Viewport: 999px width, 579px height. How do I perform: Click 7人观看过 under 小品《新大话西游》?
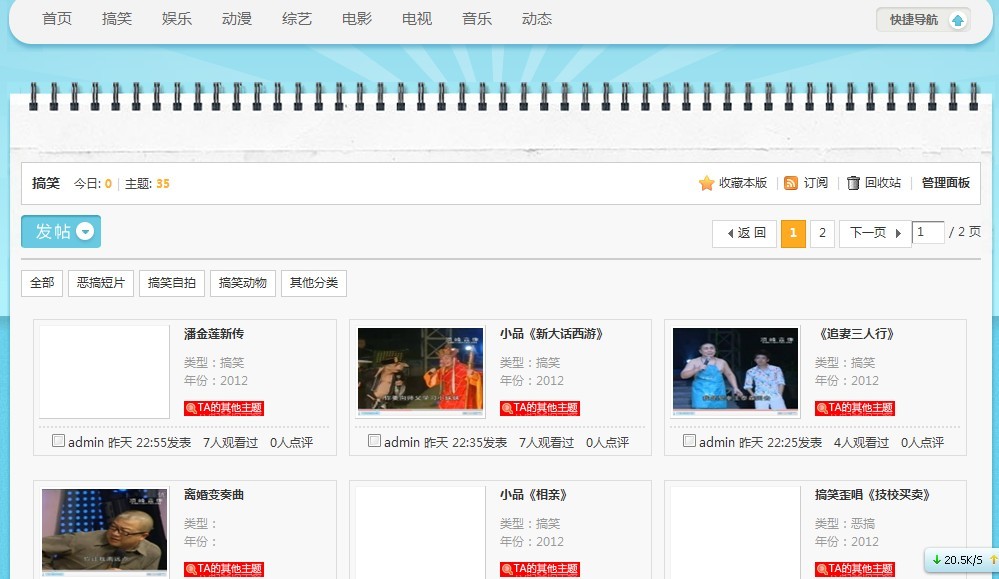[547, 442]
